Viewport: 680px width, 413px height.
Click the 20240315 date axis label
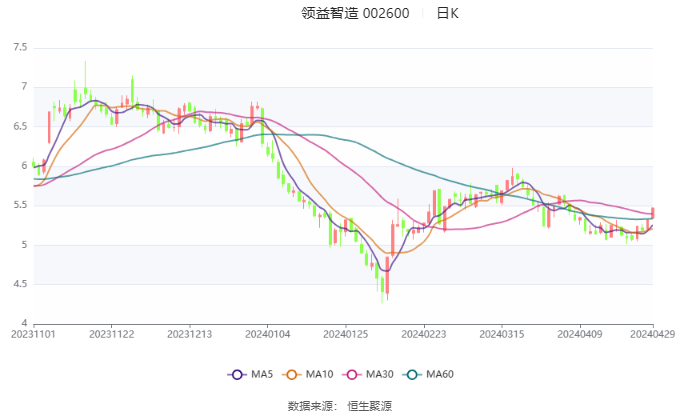[x=500, y=335]
